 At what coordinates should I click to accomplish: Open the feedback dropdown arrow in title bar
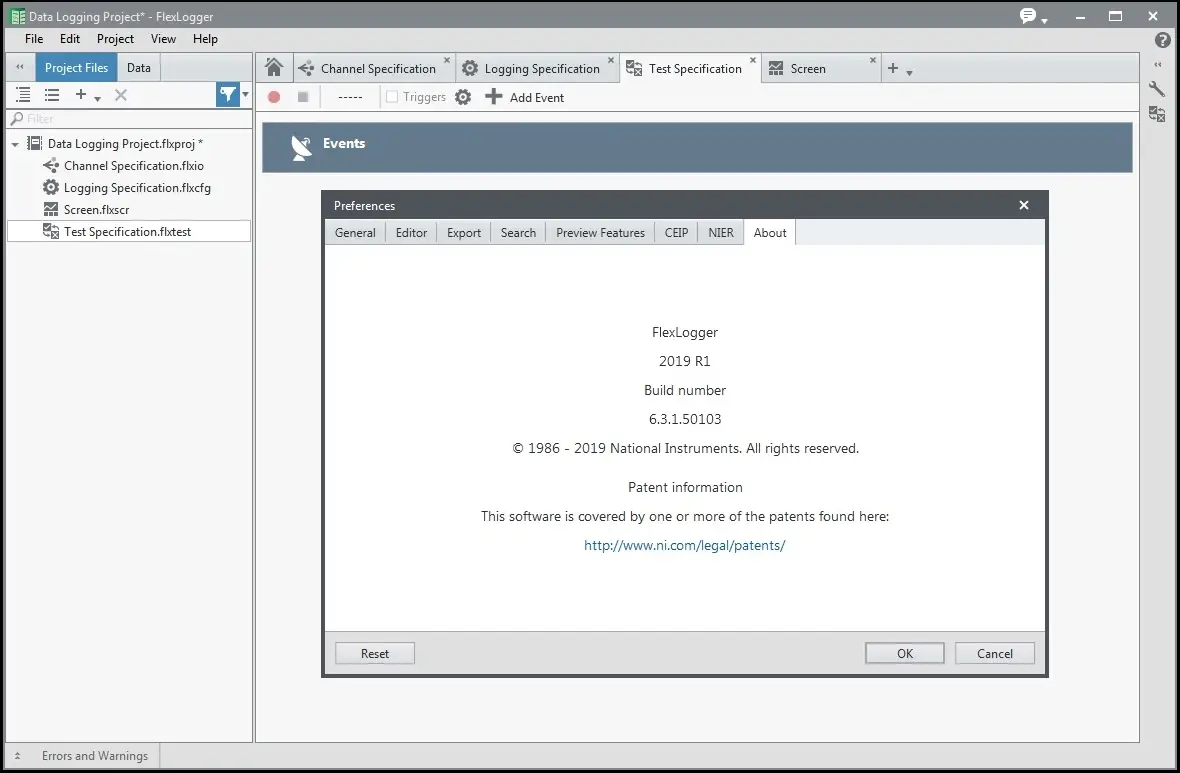tap(1045, 21)
